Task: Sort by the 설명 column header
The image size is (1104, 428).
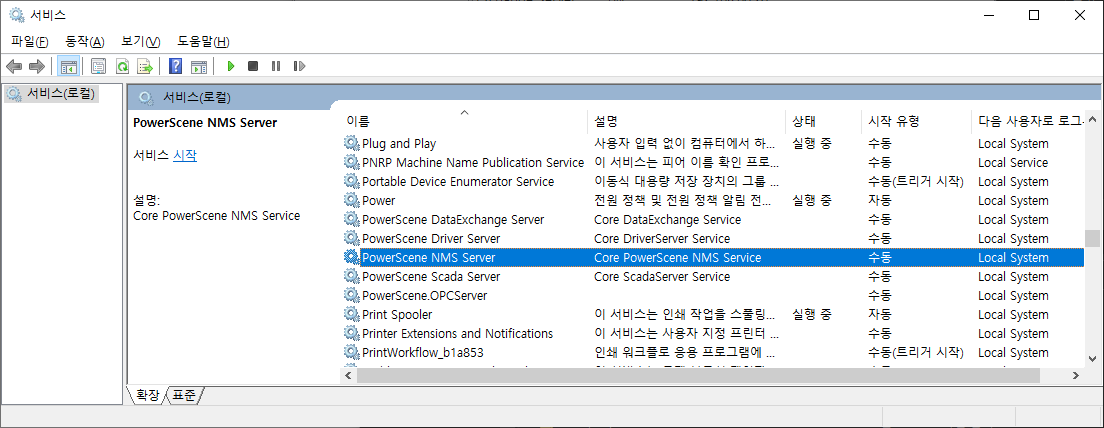Action: [686, 121]
